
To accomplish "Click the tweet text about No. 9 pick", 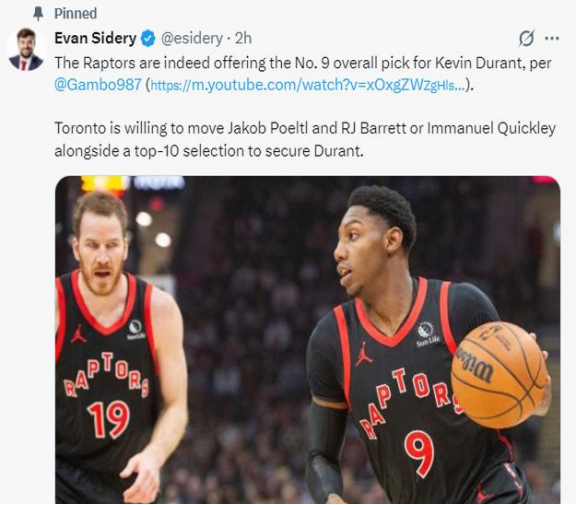I will (303, 74).
